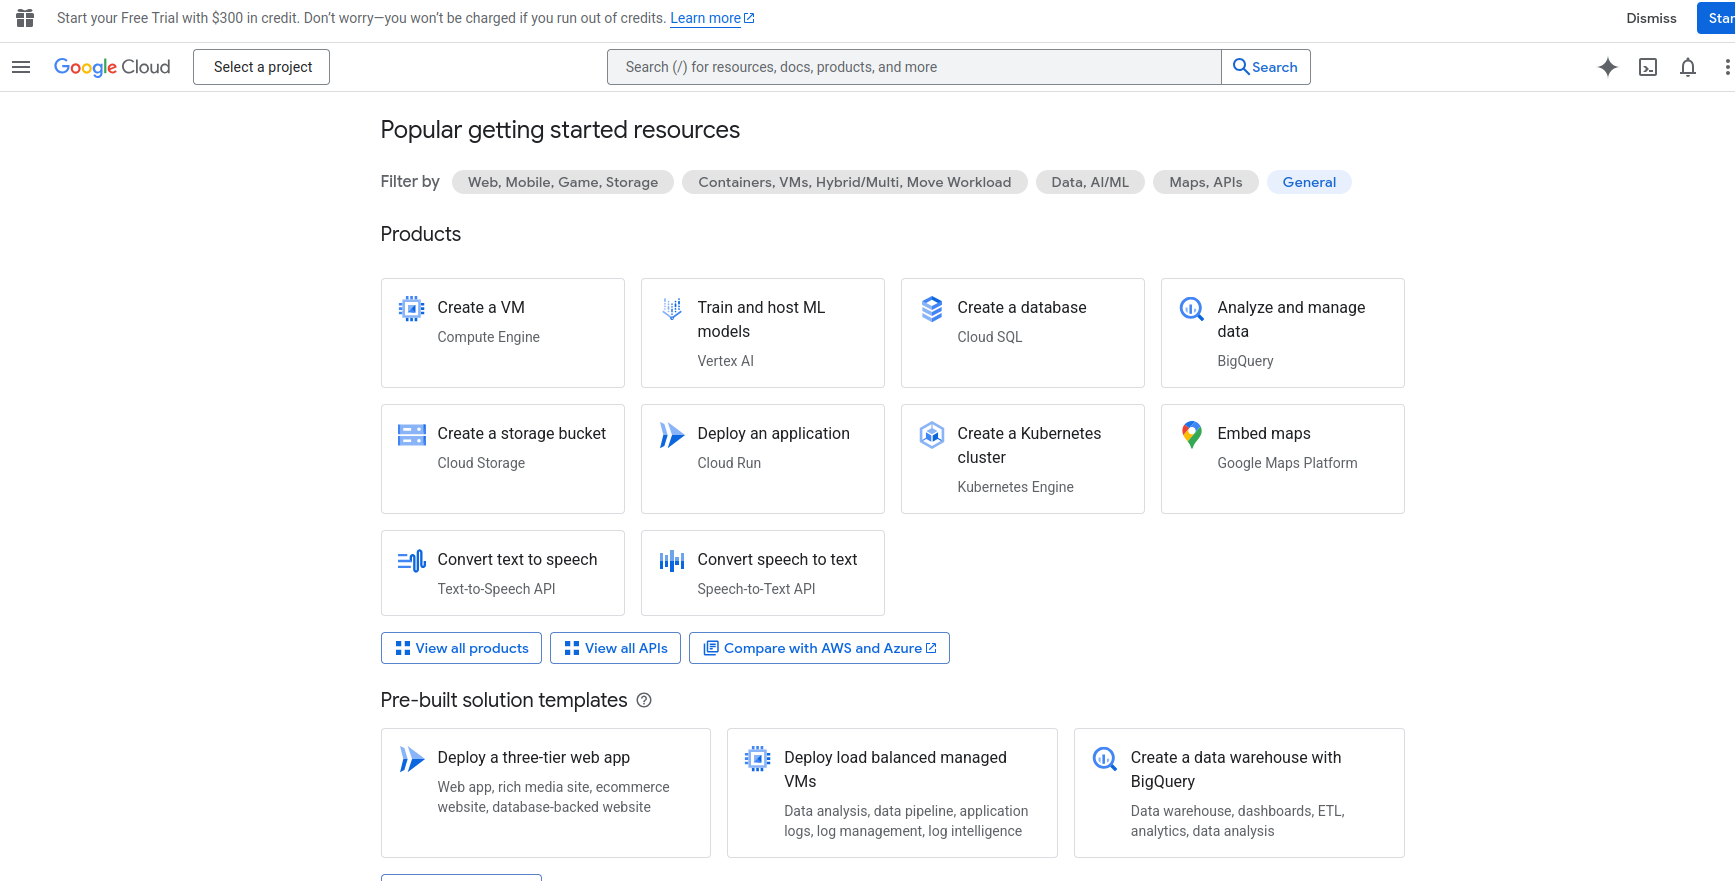Open Analyze and manage data card
Viewport: 1735px width, 881px height.
click(1283, 333)
